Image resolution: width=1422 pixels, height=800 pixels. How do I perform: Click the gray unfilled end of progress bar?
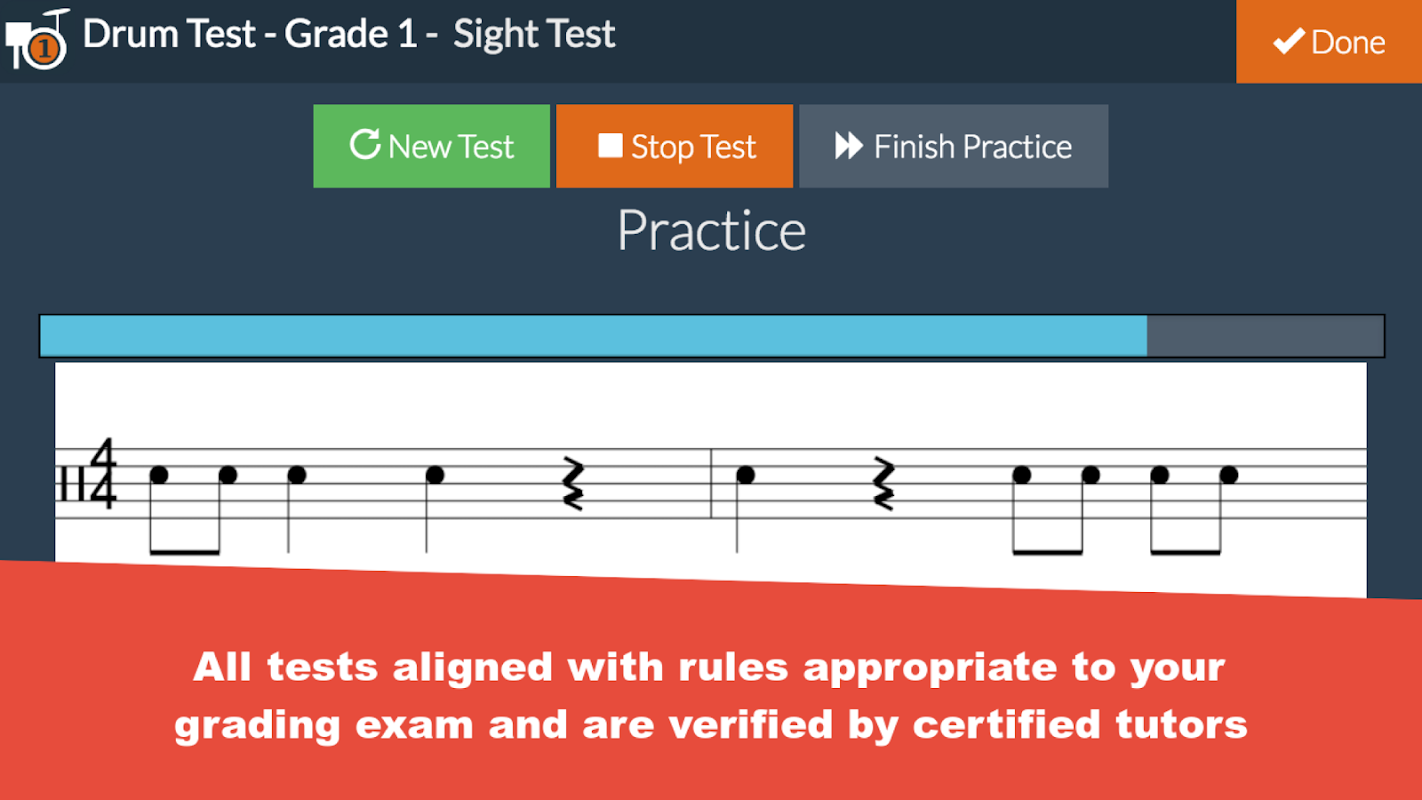pyautogui.click(x=1264, y=336)
